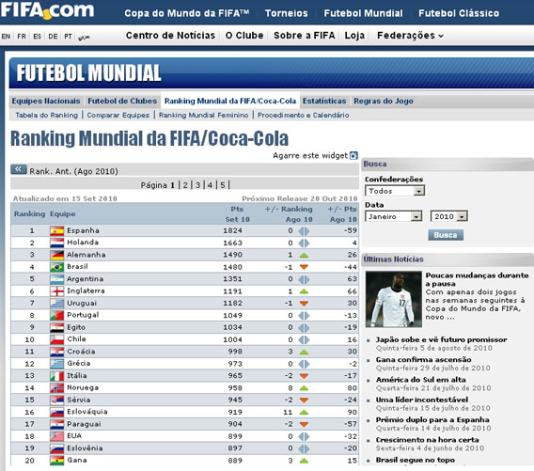Expand the Federações menu
The image size is (534, 471).
click(x=410, y=35)
